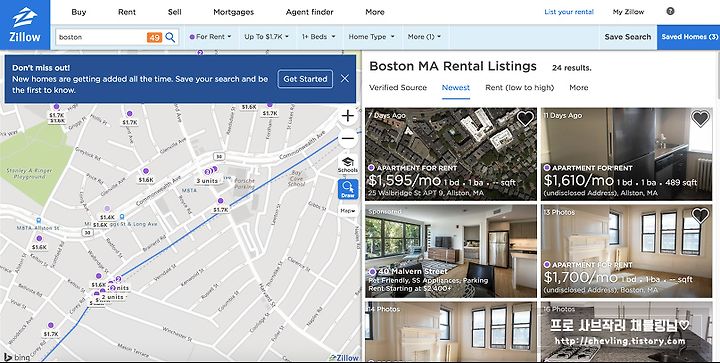Open the More menu in top navigation
The image size is (720, 363).
(375, 12)
